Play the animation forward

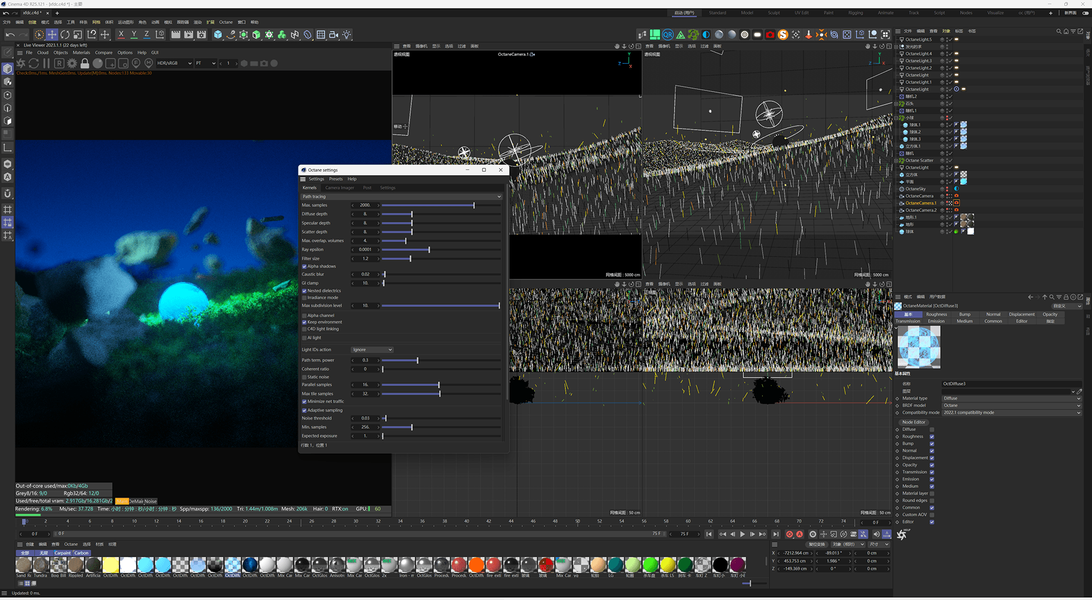pyautogui.click(x=742, y=535)
